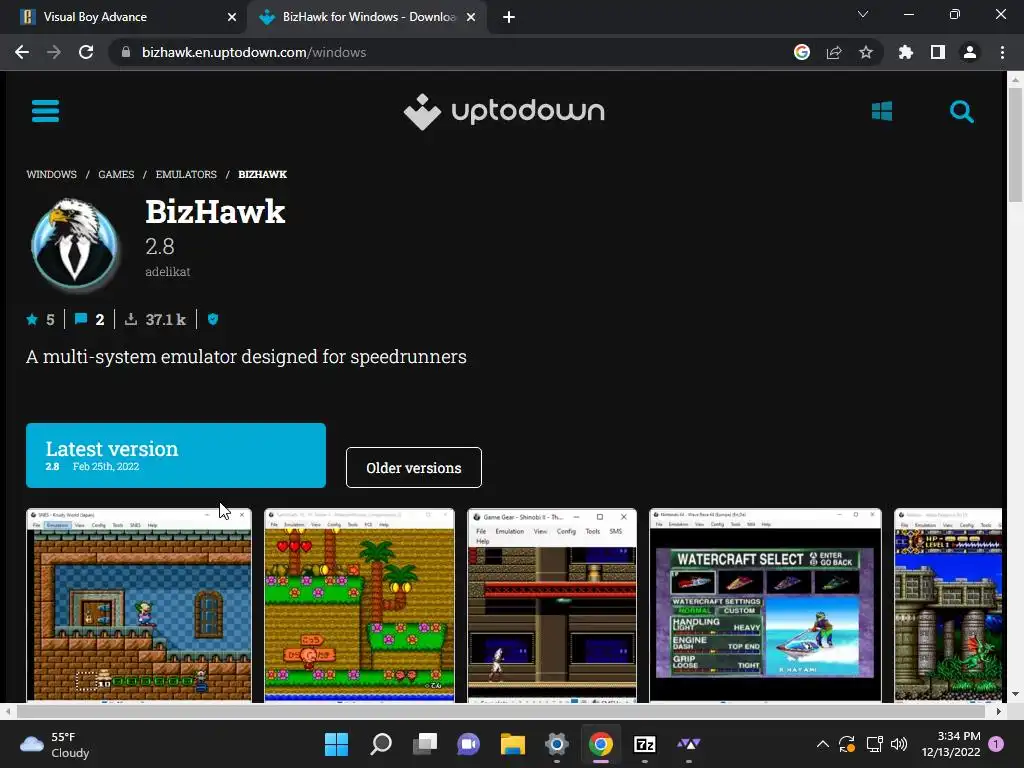This screenshot has width=1024, height=768.
Task: Share this page icon
Action: coord(834,52)
